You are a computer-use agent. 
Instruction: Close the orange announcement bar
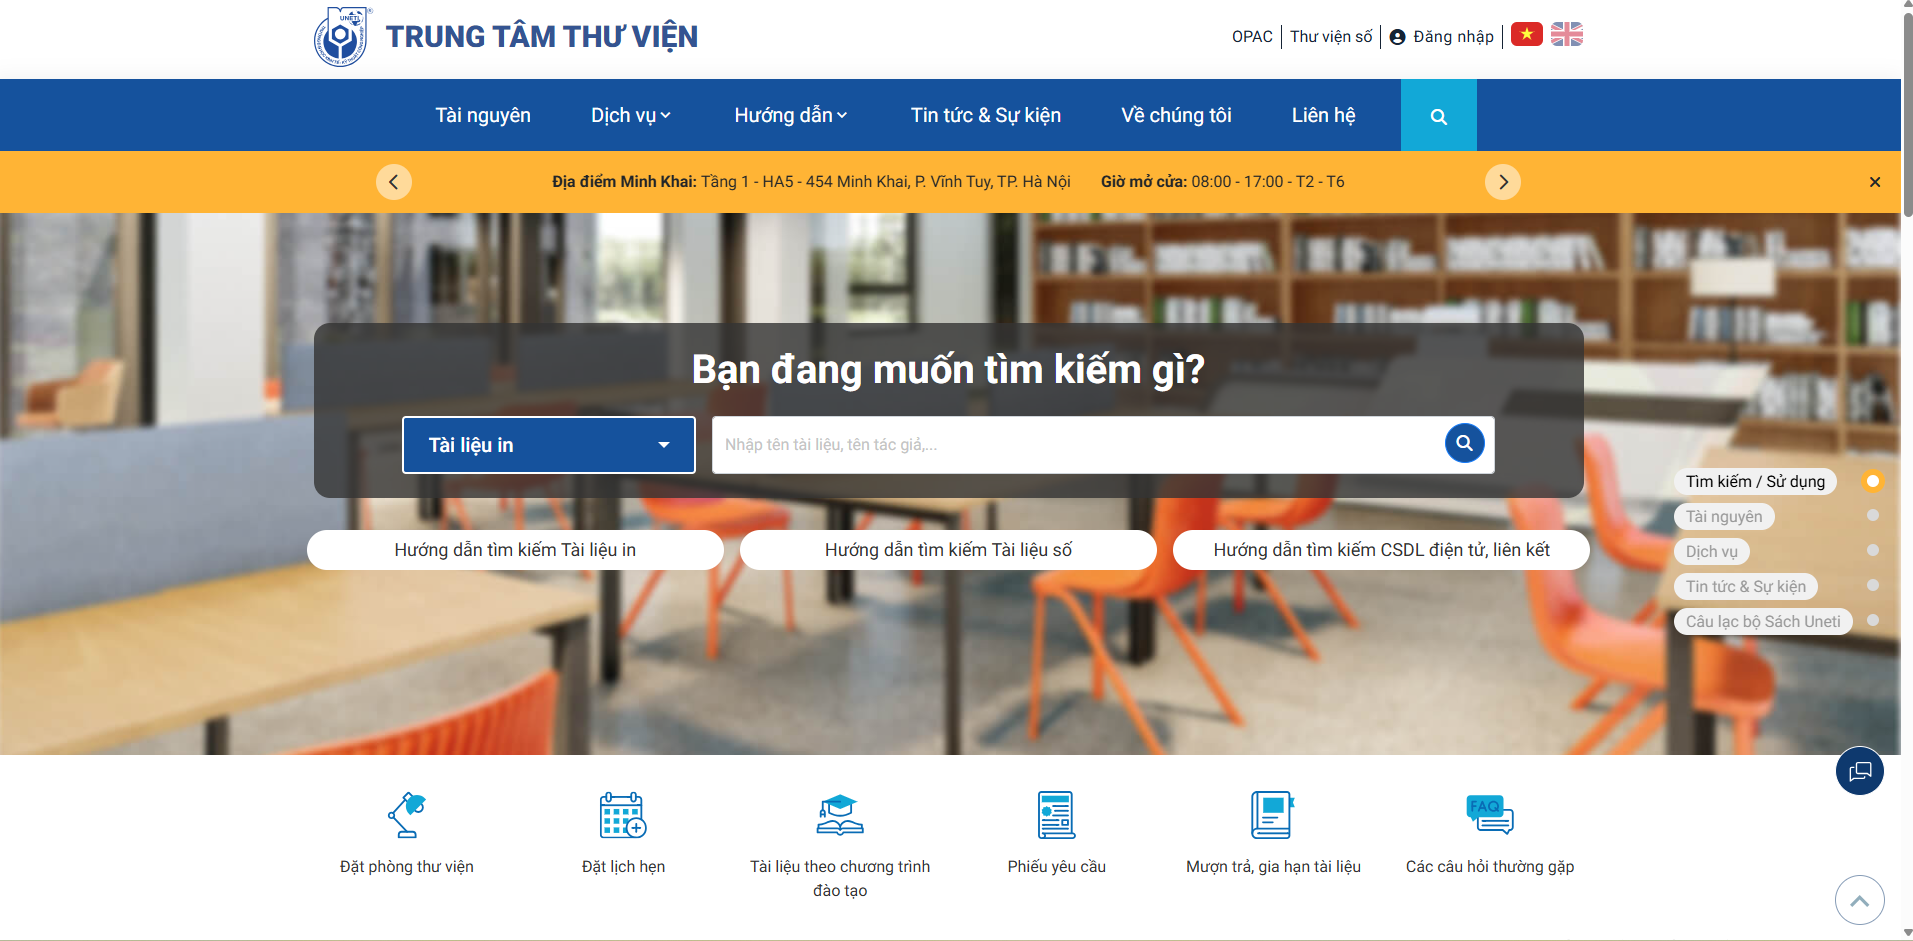coord(1874,182)
